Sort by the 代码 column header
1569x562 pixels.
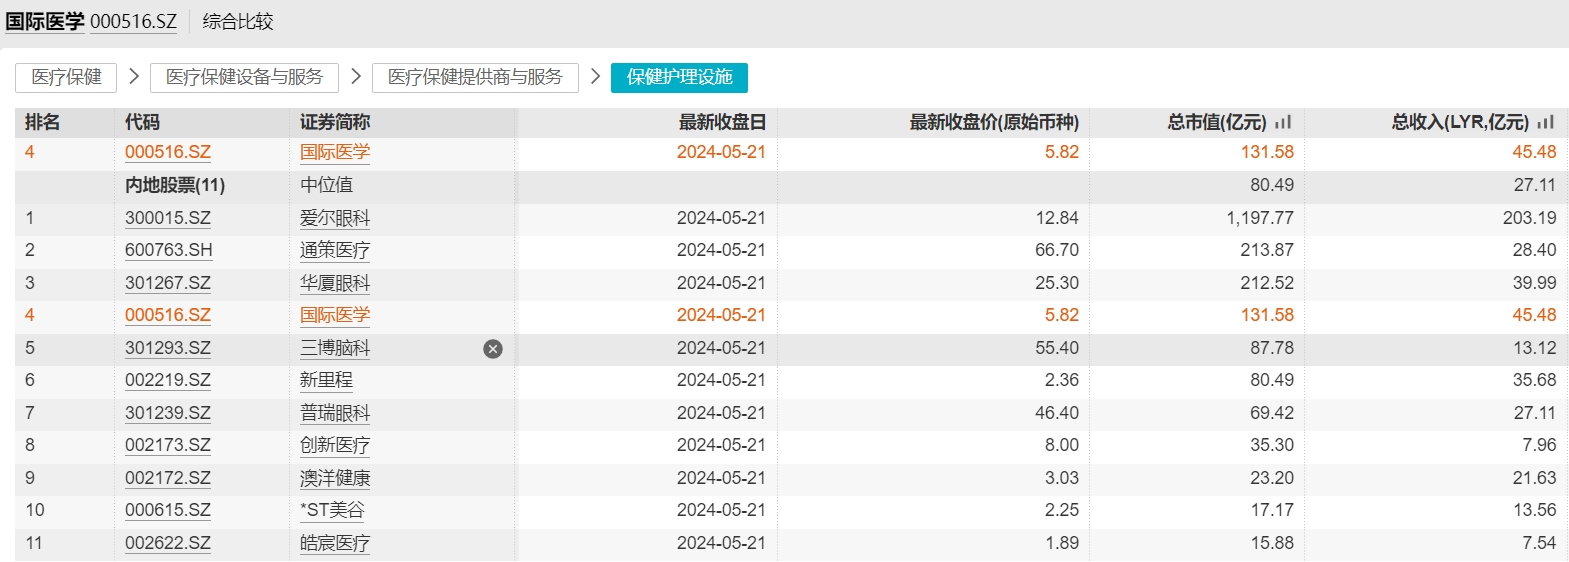coord(142,122)
